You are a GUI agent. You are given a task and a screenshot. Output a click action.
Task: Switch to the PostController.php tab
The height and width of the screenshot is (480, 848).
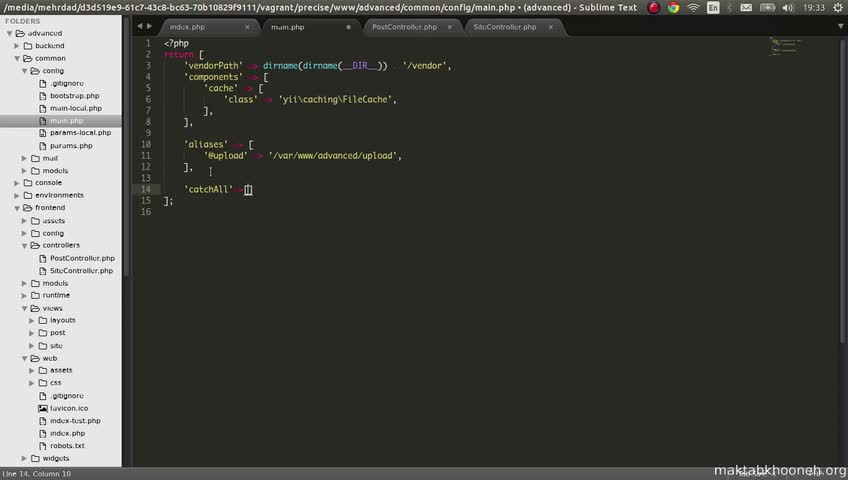click(404, 27)
